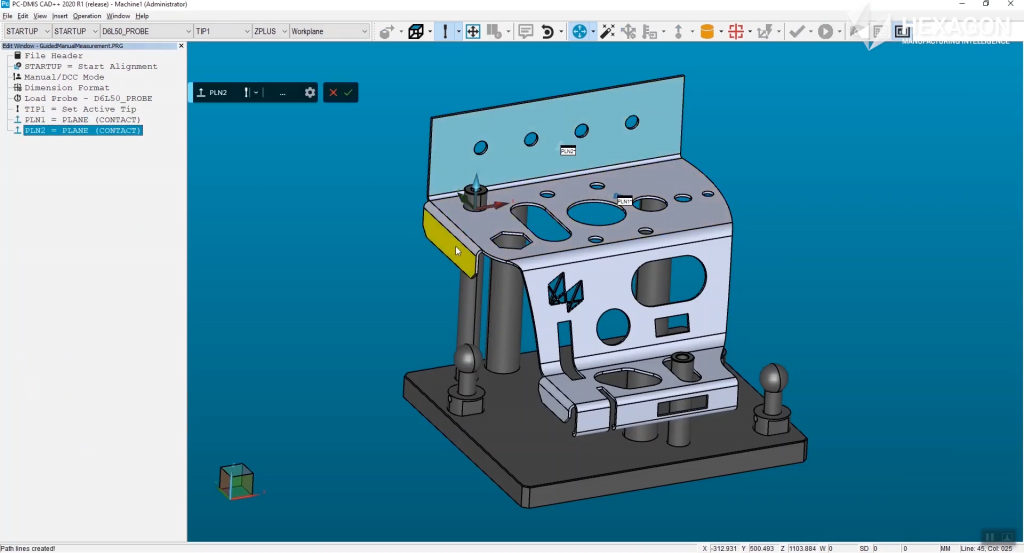Accept PLN2 with the green checkmark

[348, 92]
